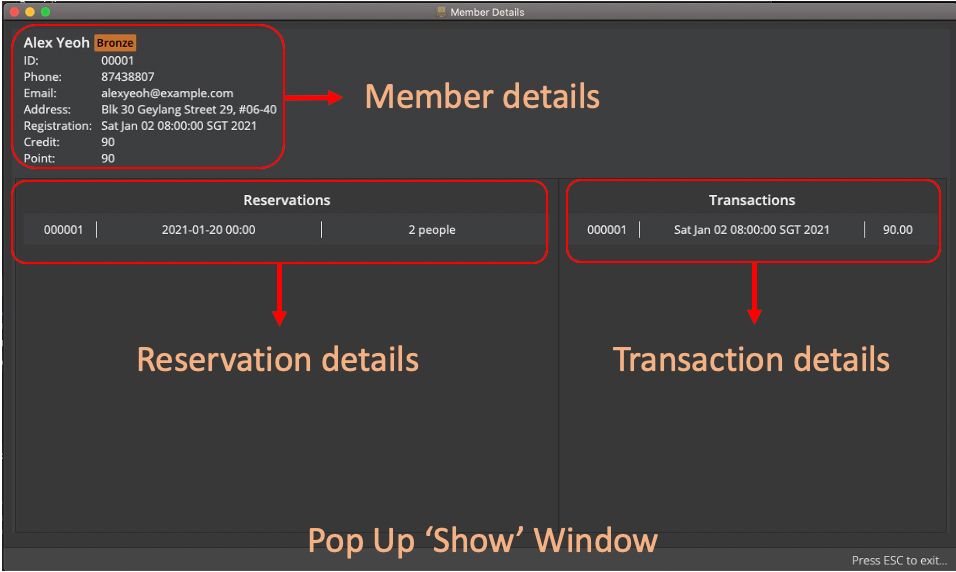Click the 2 people reservation cell
Image resolution: width=956 pixels, height=572 pixels.
[x=431, y=230]
